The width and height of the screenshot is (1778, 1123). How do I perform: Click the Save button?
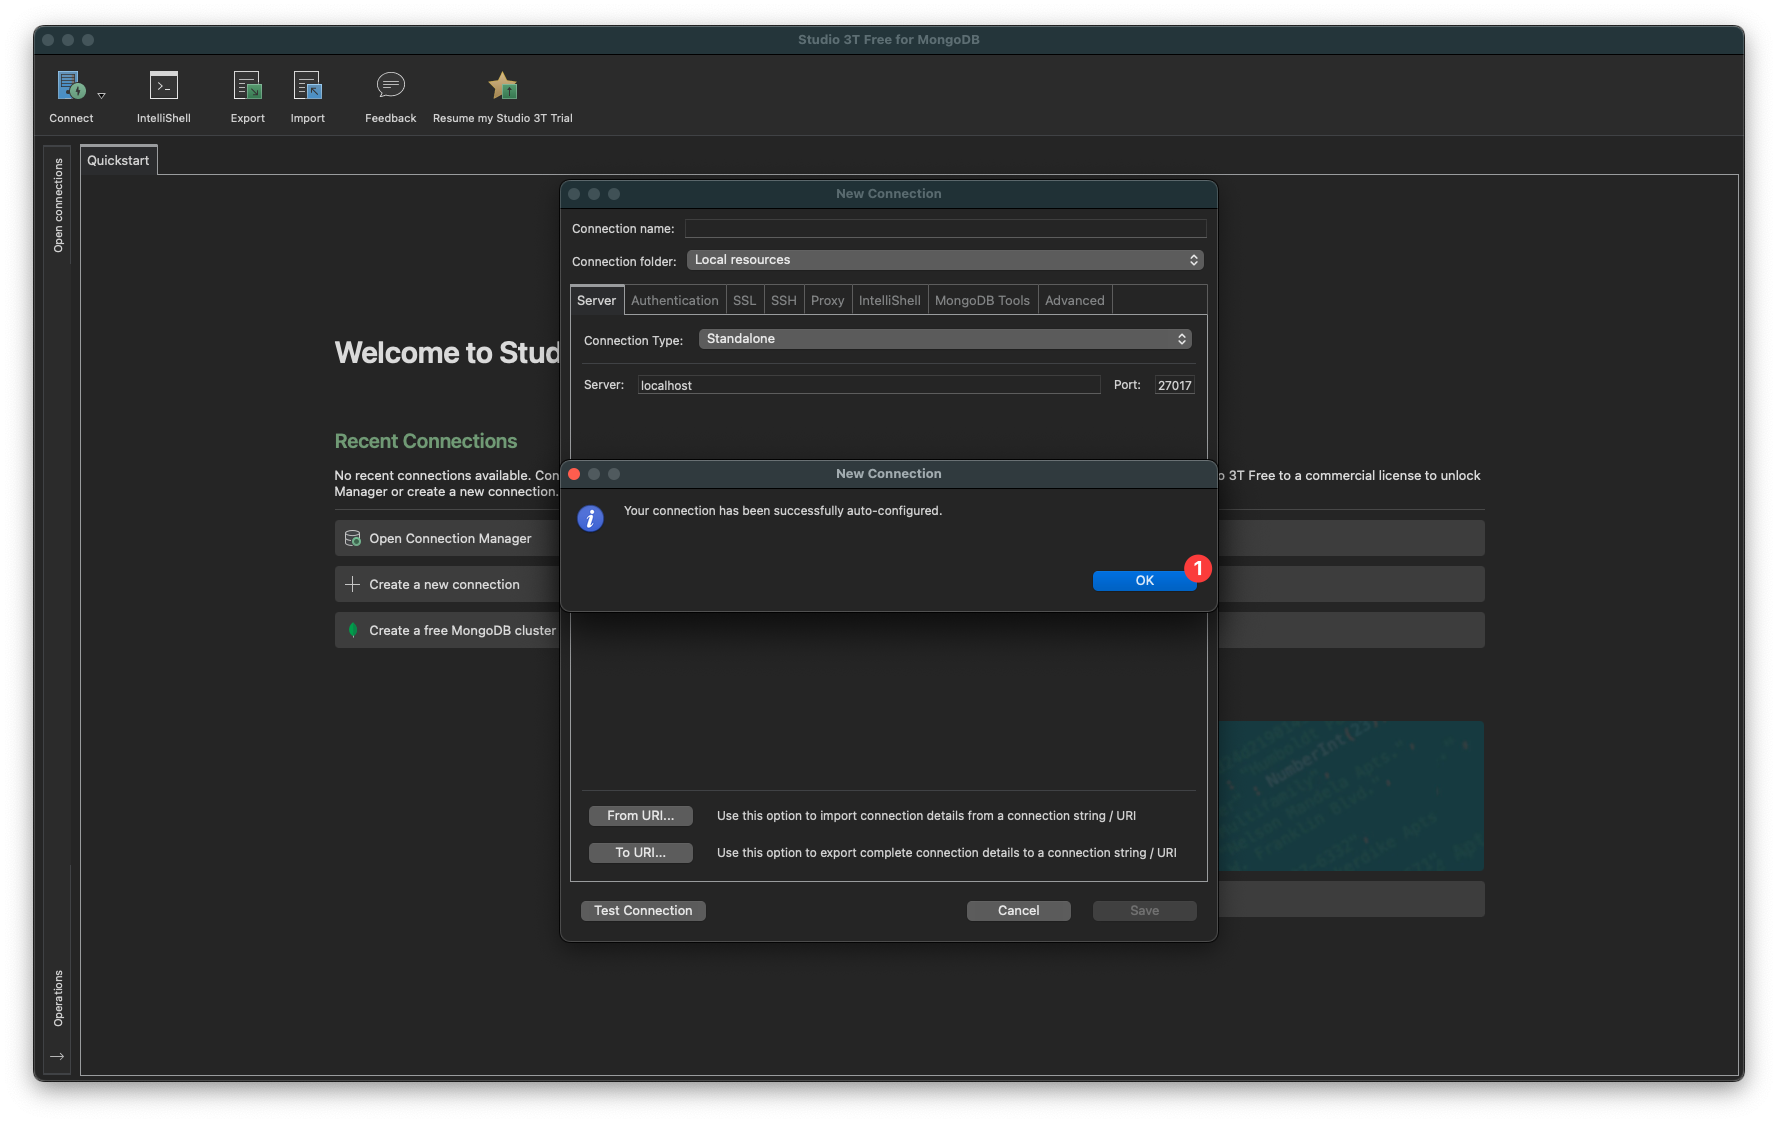pos(1145,911)
